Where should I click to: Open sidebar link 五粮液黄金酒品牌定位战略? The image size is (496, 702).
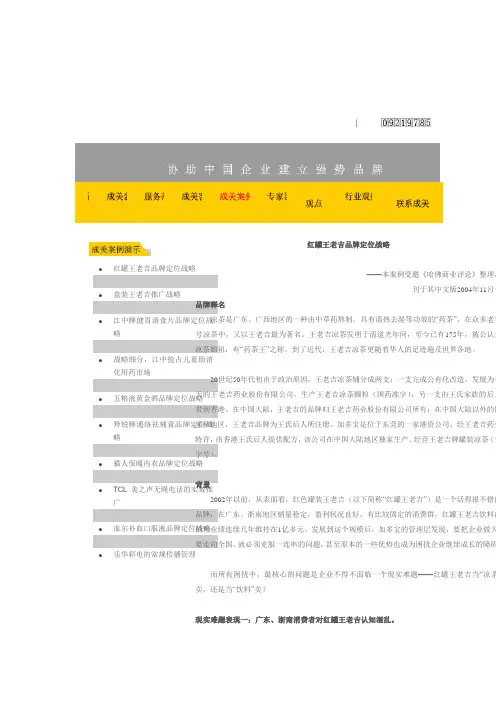[x=158, y=398]
